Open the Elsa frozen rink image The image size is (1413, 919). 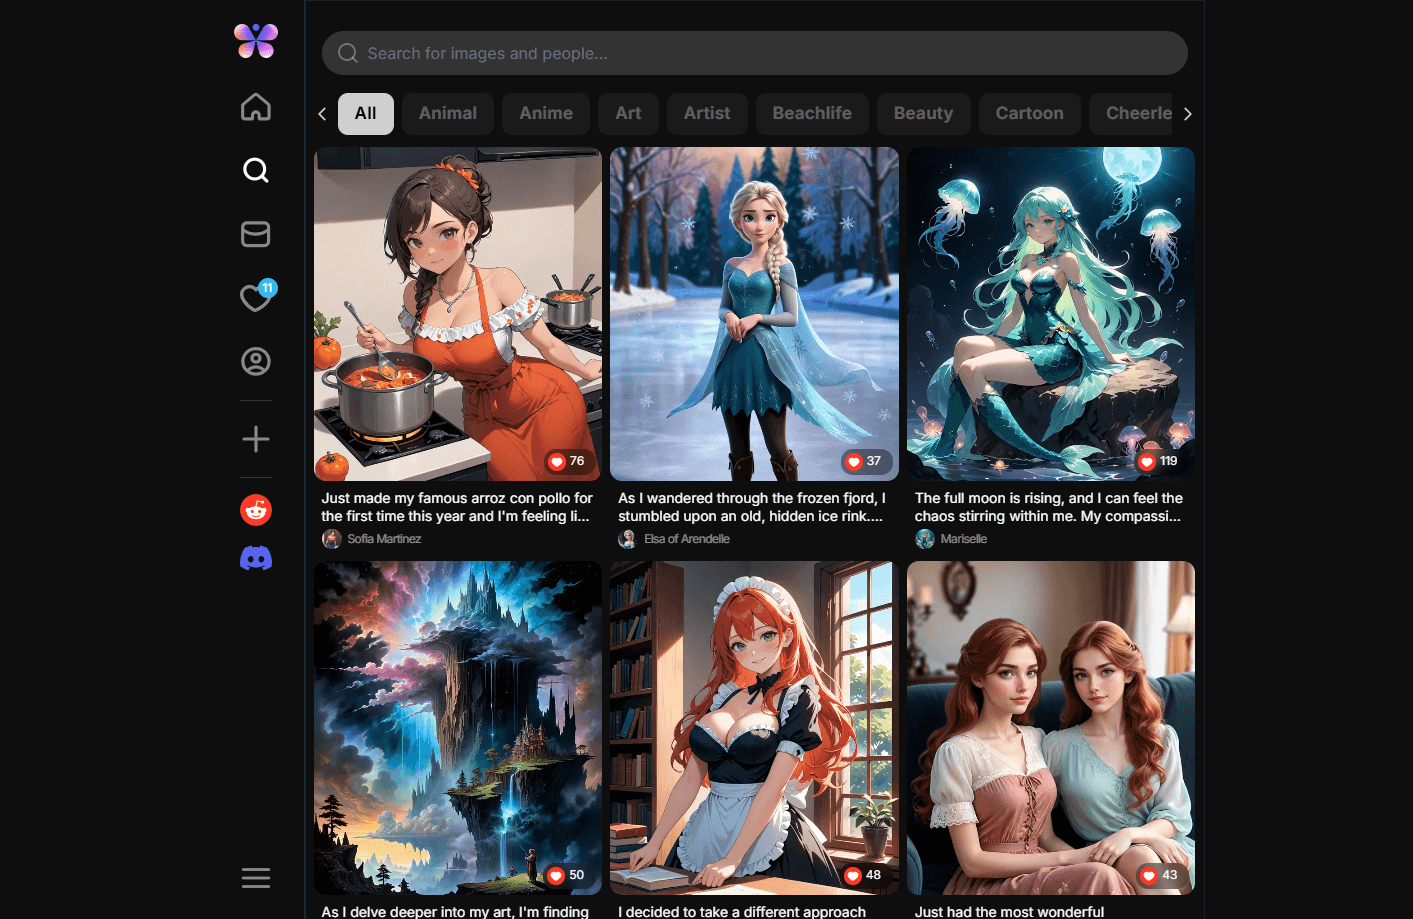pos(754,314)
